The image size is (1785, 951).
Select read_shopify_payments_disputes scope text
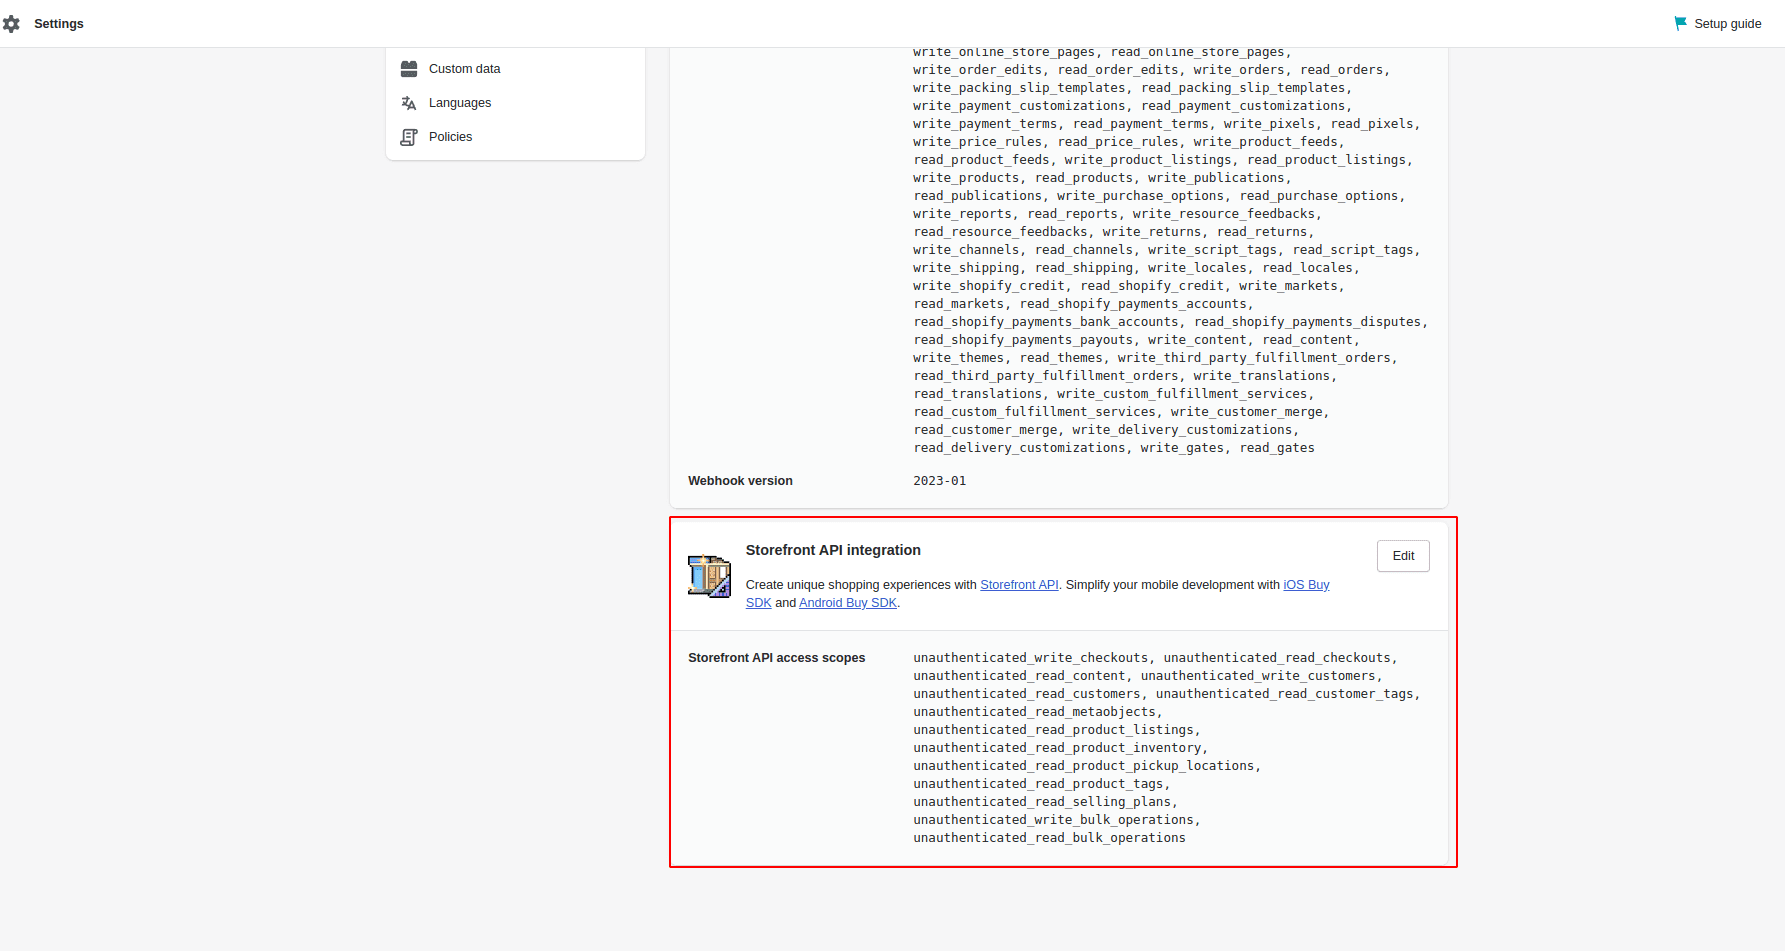(1307, 322)
